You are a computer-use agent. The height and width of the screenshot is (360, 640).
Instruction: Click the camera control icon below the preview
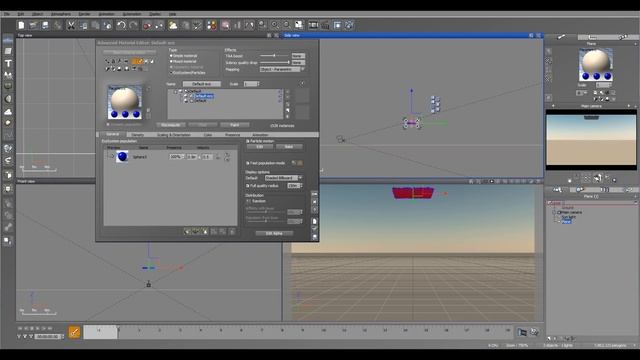[598, 178]
